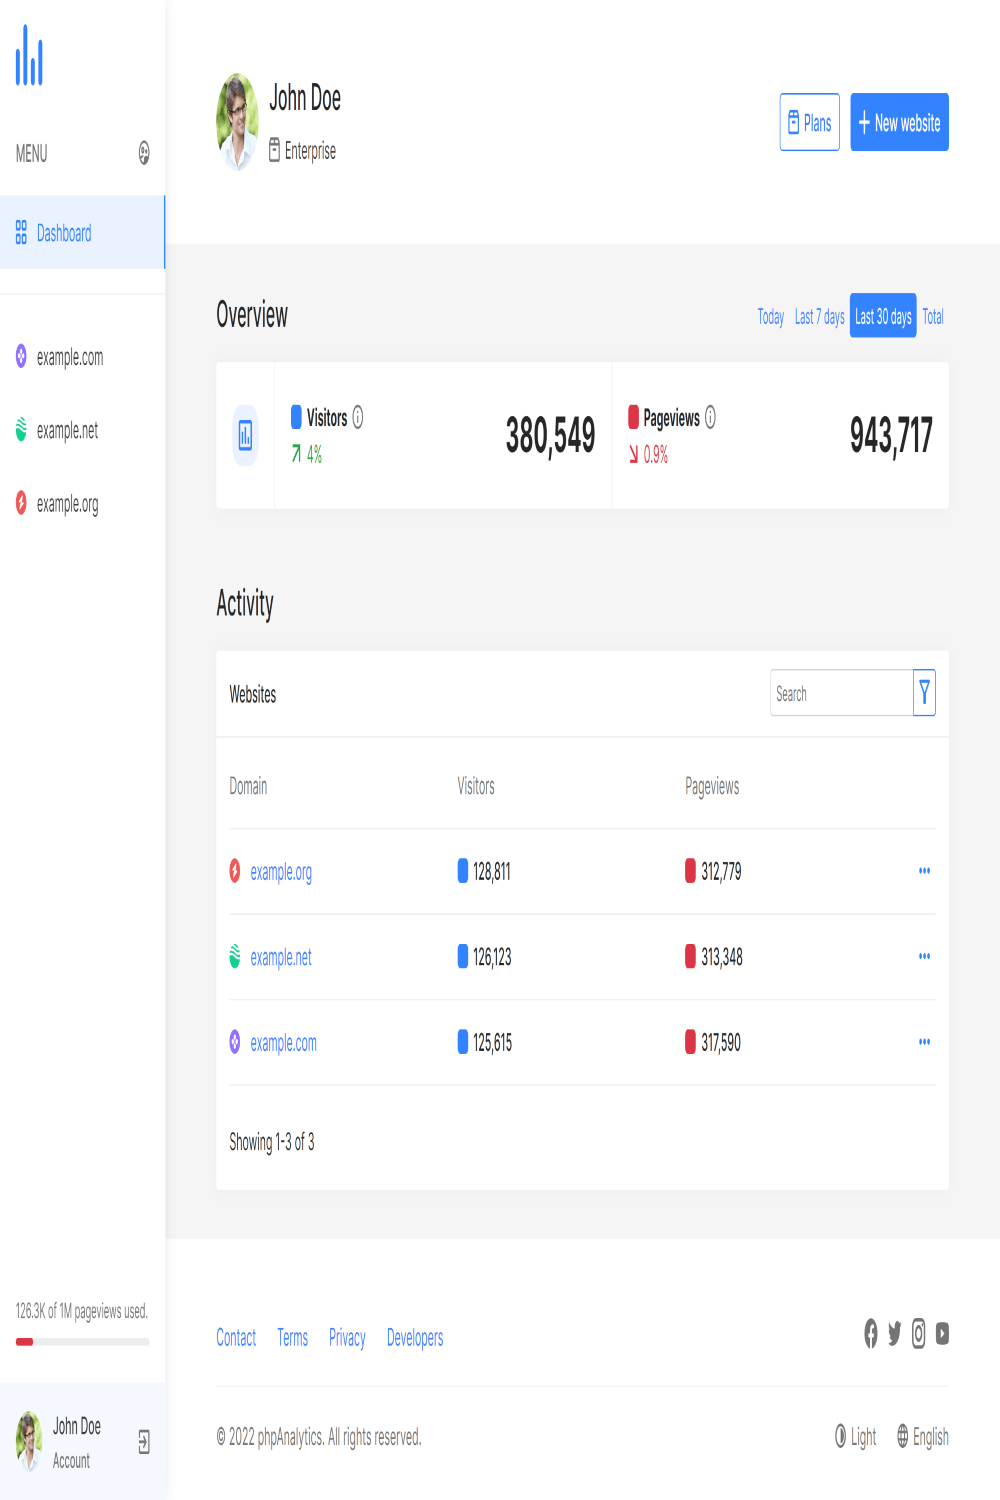
Task: Click the Privacy footer link
Action: (x=347, y=1338)
